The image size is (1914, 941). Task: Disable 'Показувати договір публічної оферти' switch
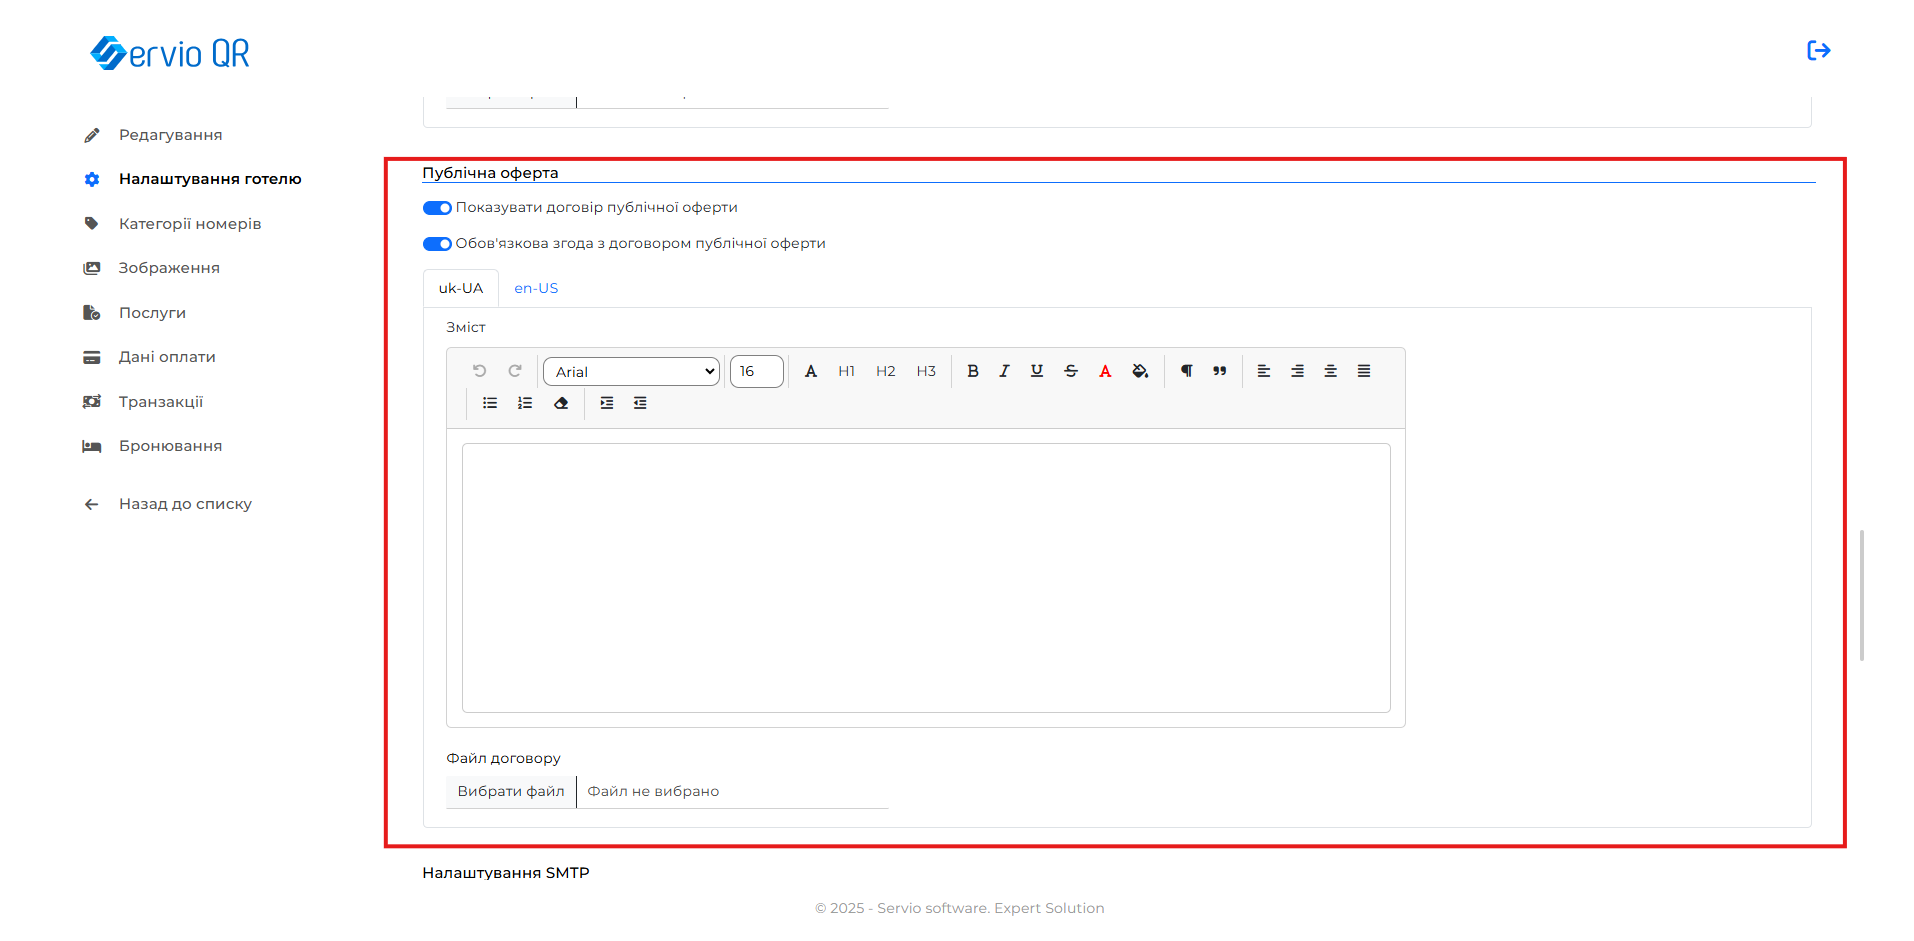[x=437, y=208]
